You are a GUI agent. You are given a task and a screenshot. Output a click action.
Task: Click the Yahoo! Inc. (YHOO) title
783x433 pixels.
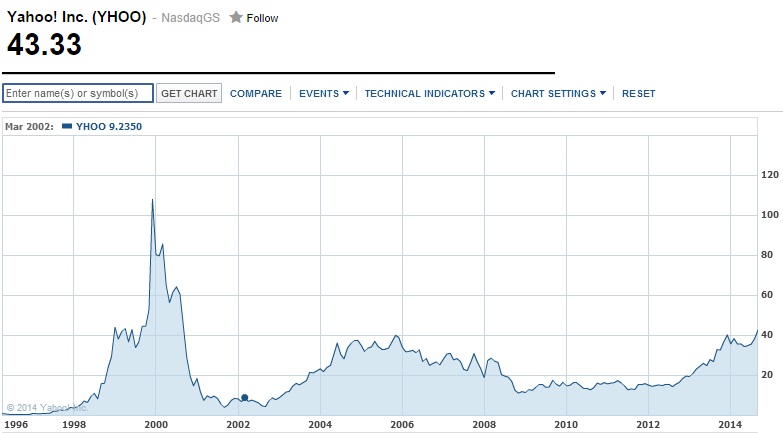(x=76, y=17)
